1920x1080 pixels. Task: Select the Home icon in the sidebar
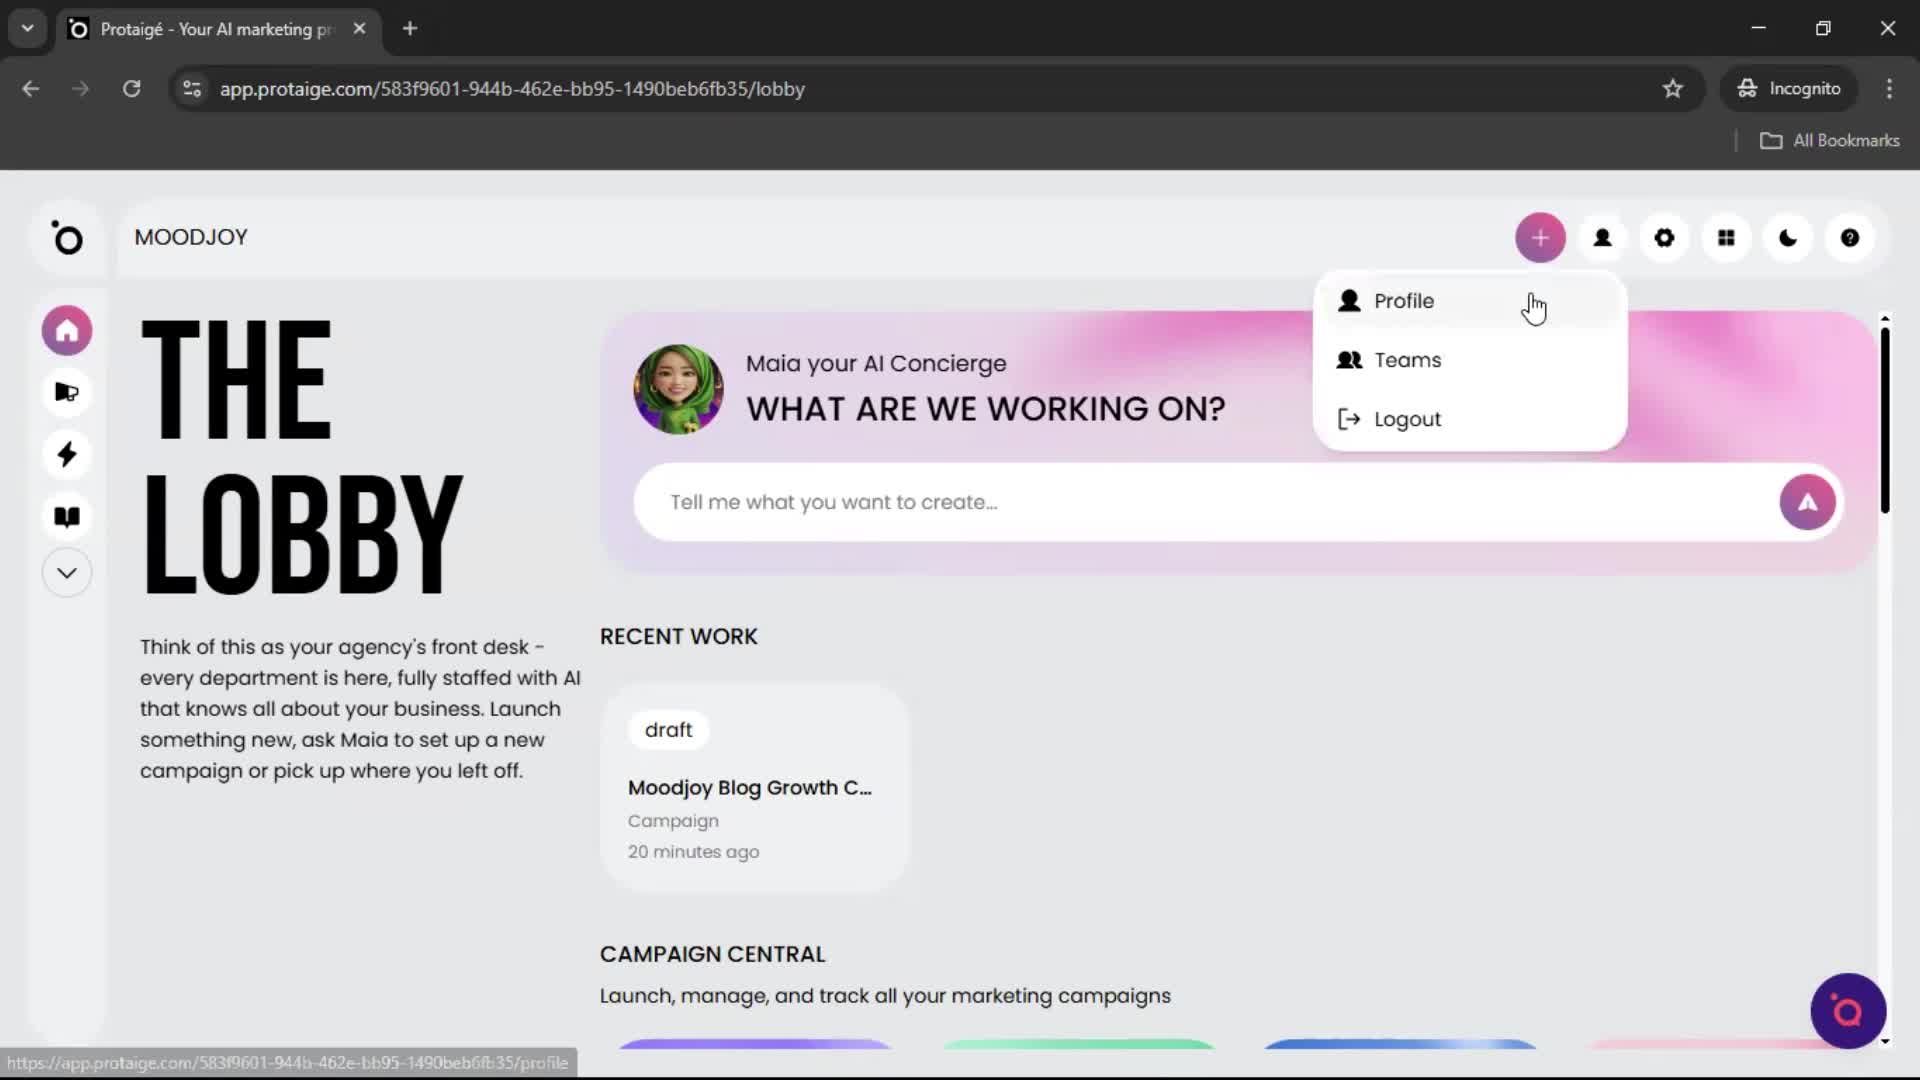66,330
